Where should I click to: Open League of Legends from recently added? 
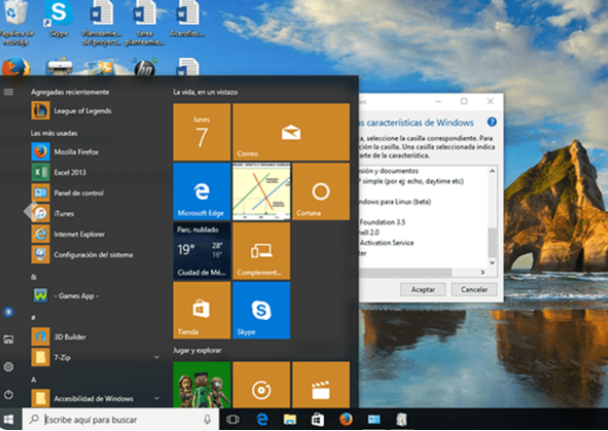[70, 111]
